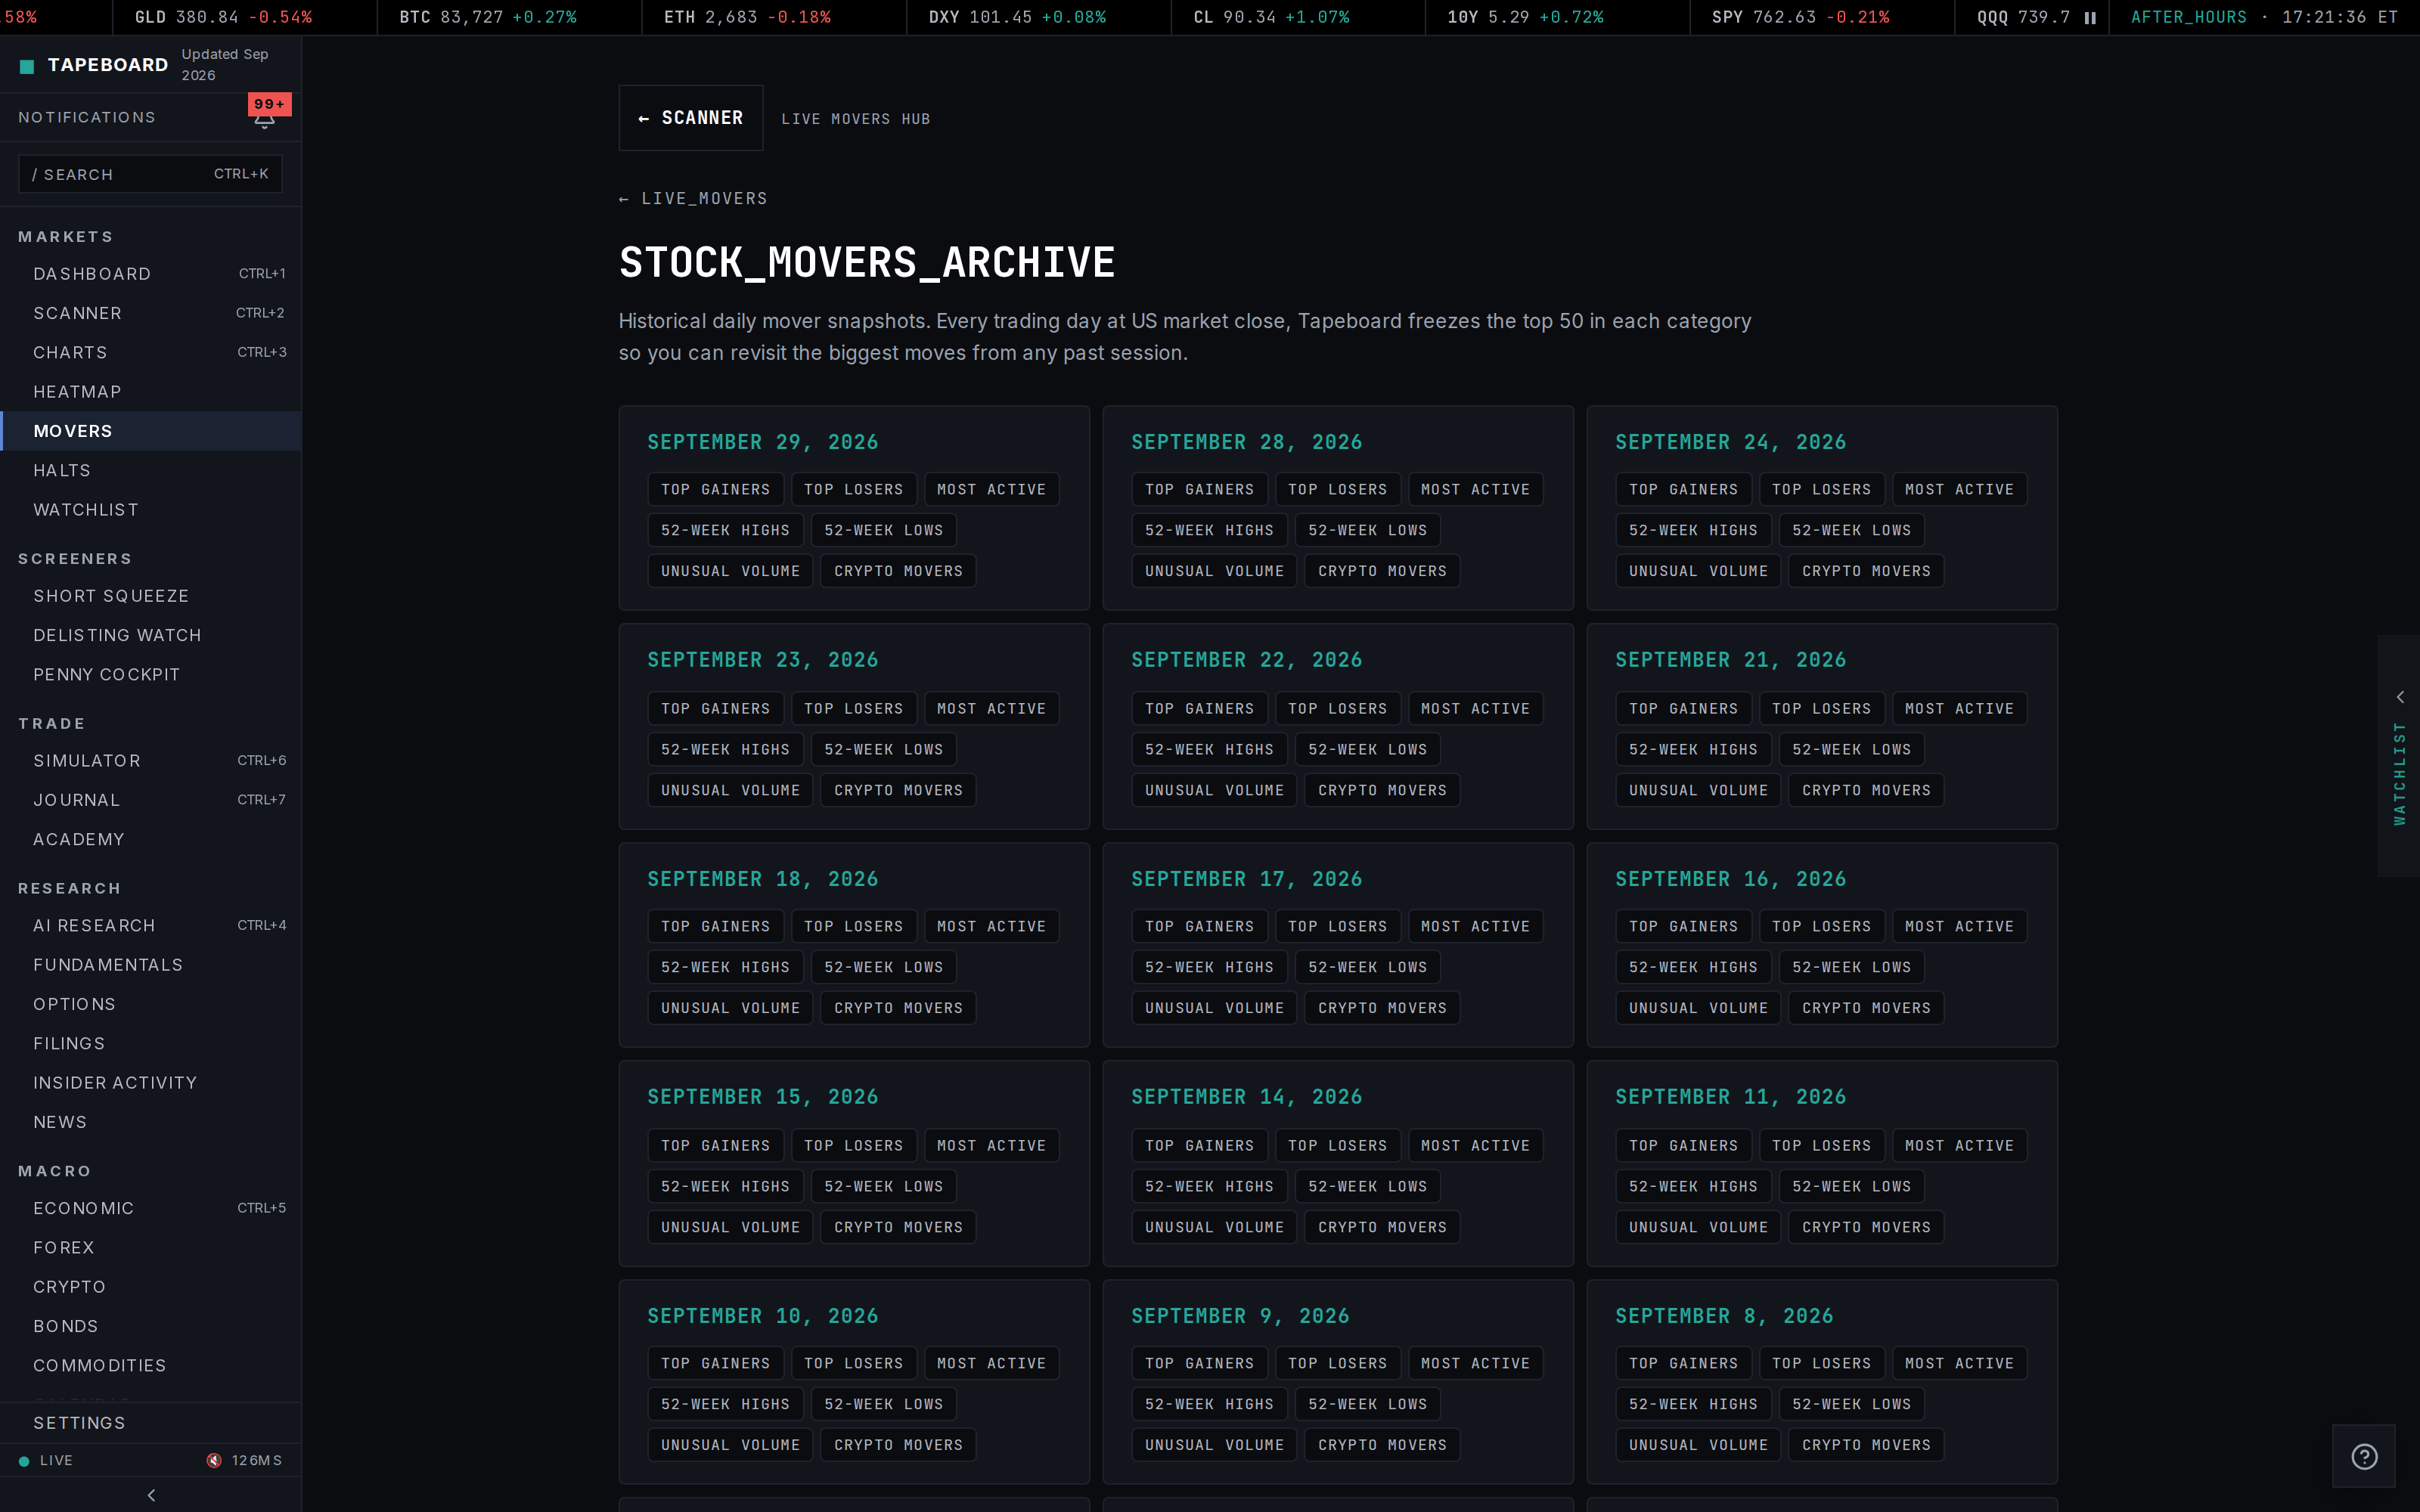Open Most Active for September 18, 2026

991,926
